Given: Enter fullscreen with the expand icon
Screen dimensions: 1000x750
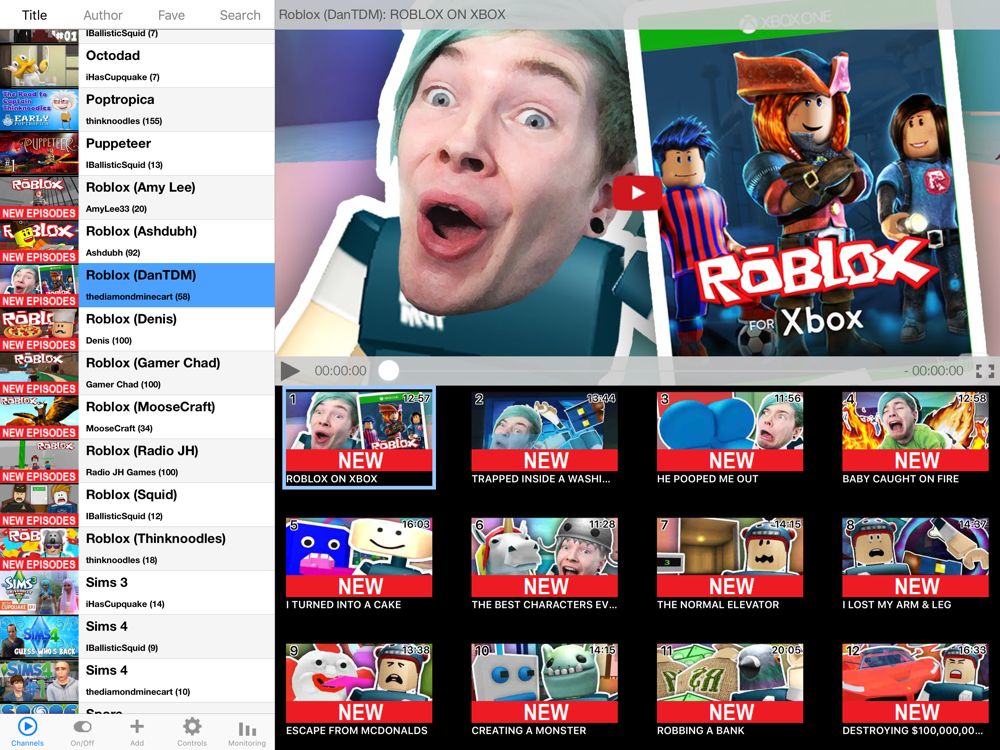Looking at the screenshot, I should tap(985, 371).
